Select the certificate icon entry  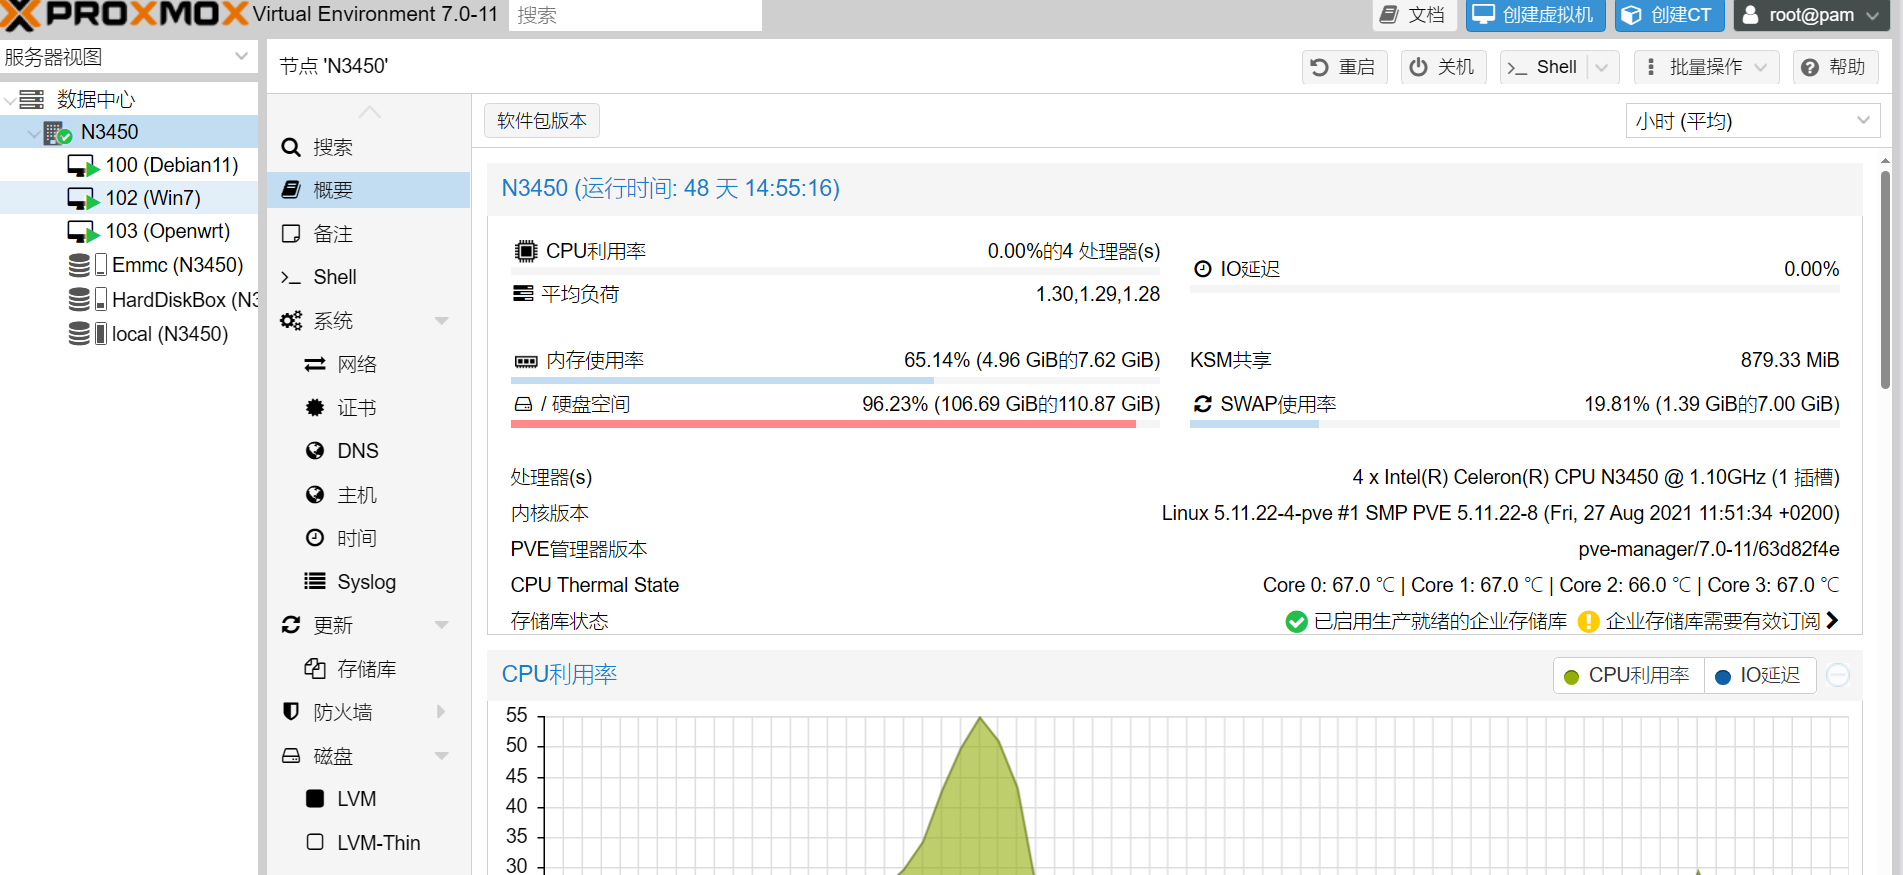(315, 408)
